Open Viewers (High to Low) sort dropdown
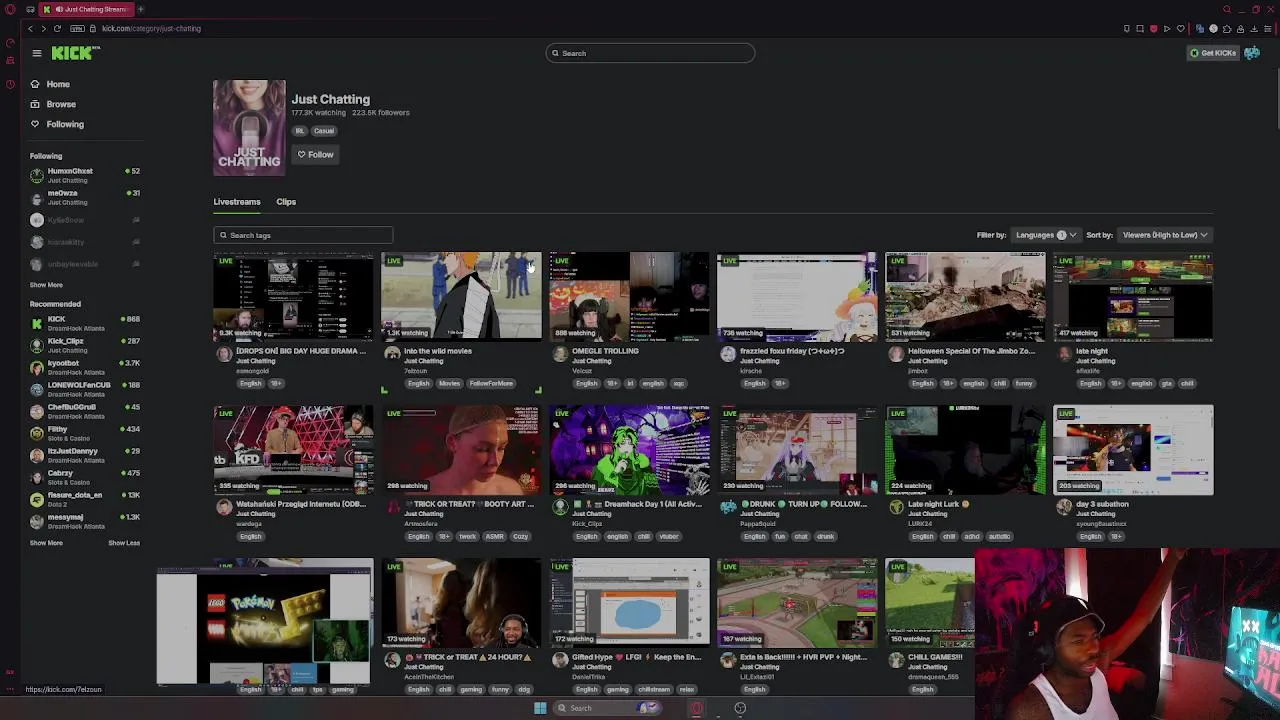1280x720 pixels. pos(1165,235)
